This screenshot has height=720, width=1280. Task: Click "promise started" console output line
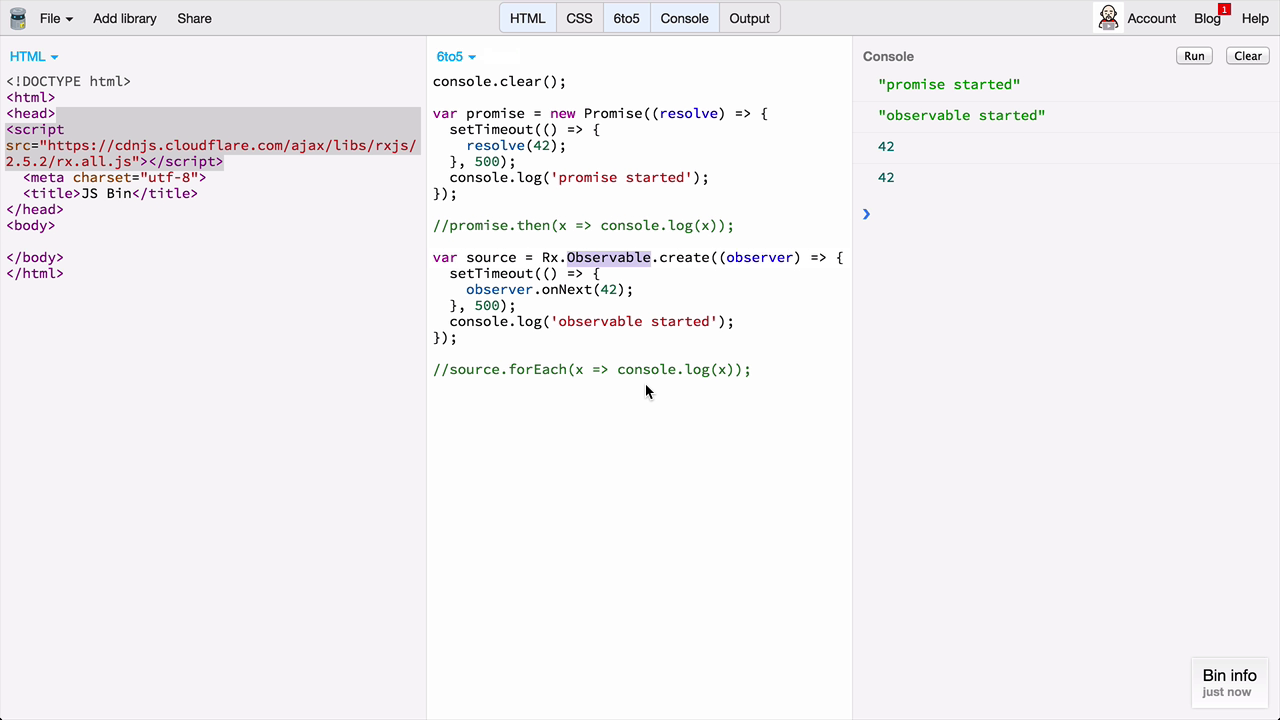(x=949, y=85)
